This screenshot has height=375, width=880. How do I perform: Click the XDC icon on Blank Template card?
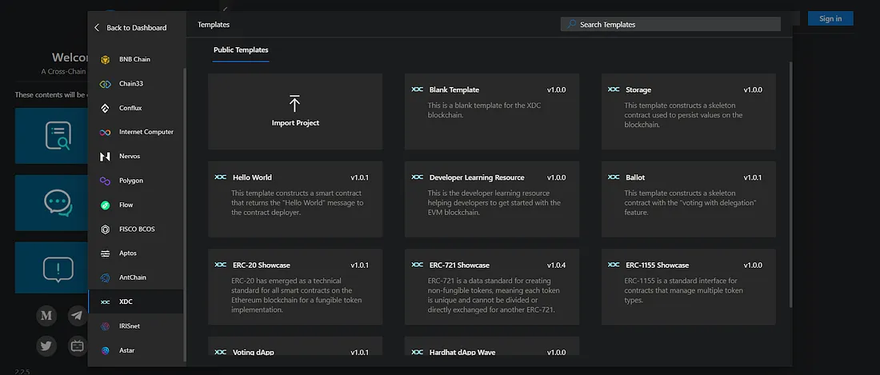tap(417, 90)
